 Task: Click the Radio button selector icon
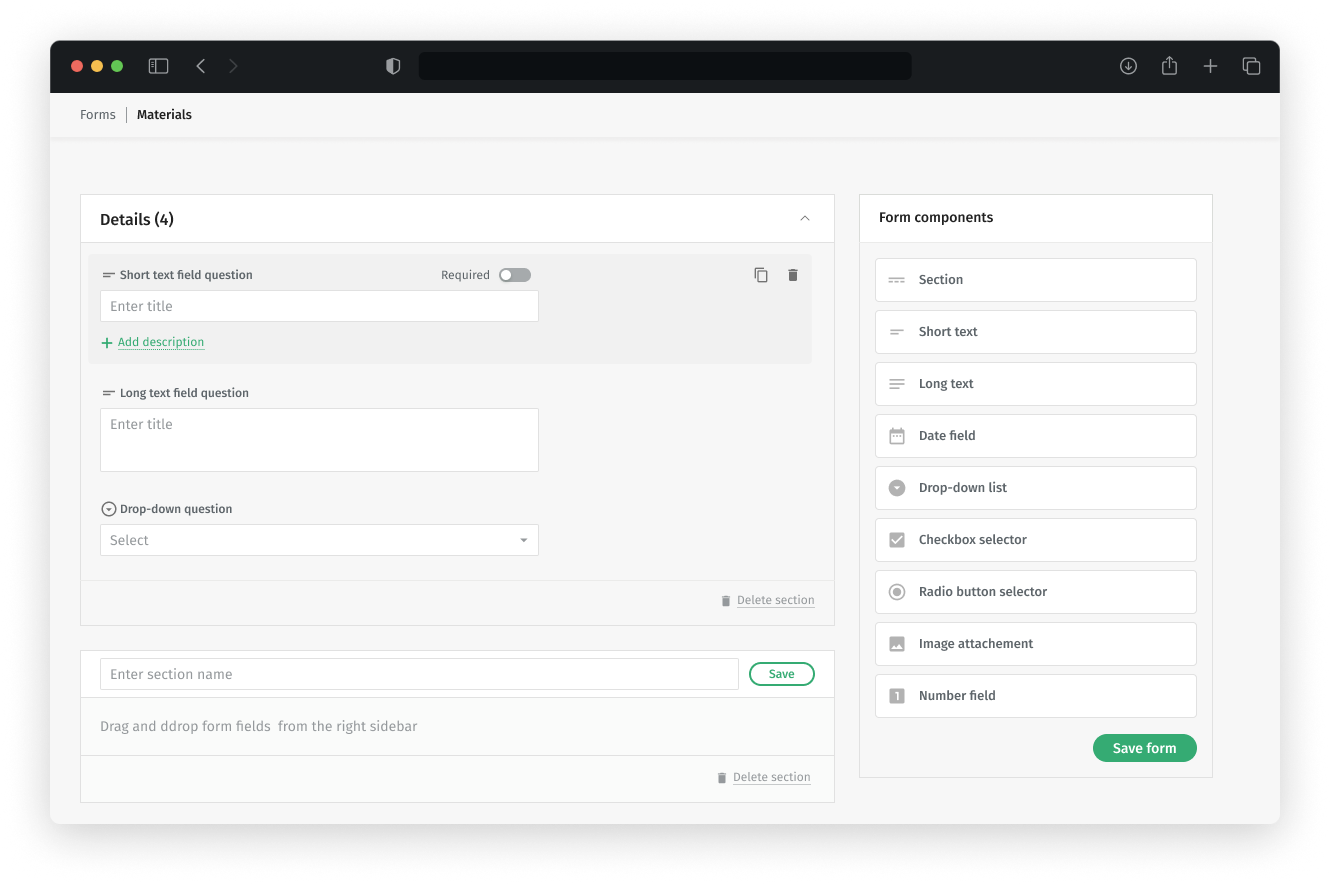pos(897,592)
